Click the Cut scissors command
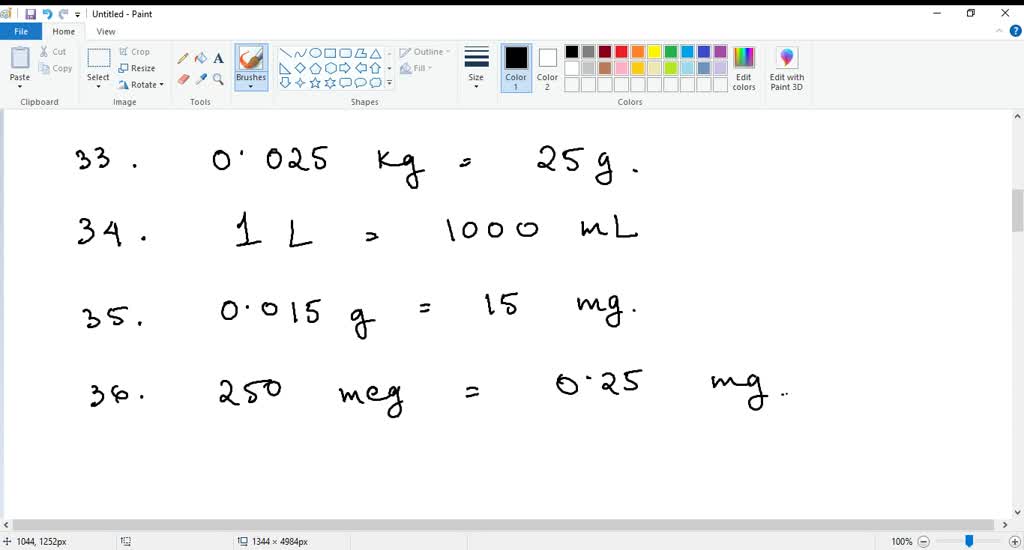Viewport: 1024px width, 550px height. pos(53,52)
